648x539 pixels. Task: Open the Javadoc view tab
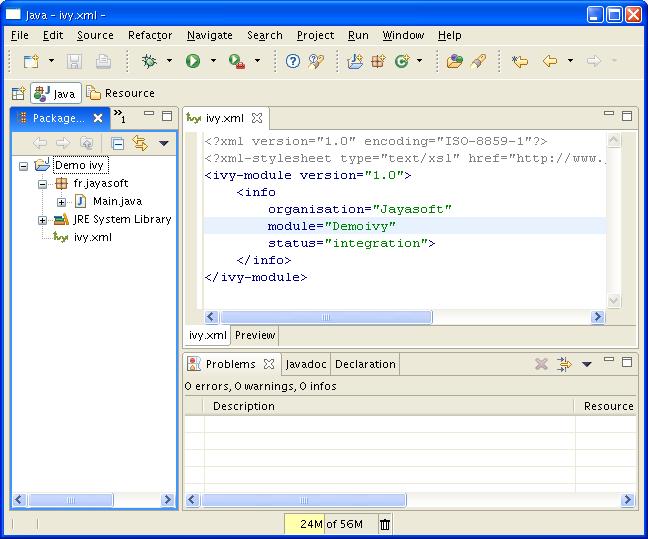[304, 364]
